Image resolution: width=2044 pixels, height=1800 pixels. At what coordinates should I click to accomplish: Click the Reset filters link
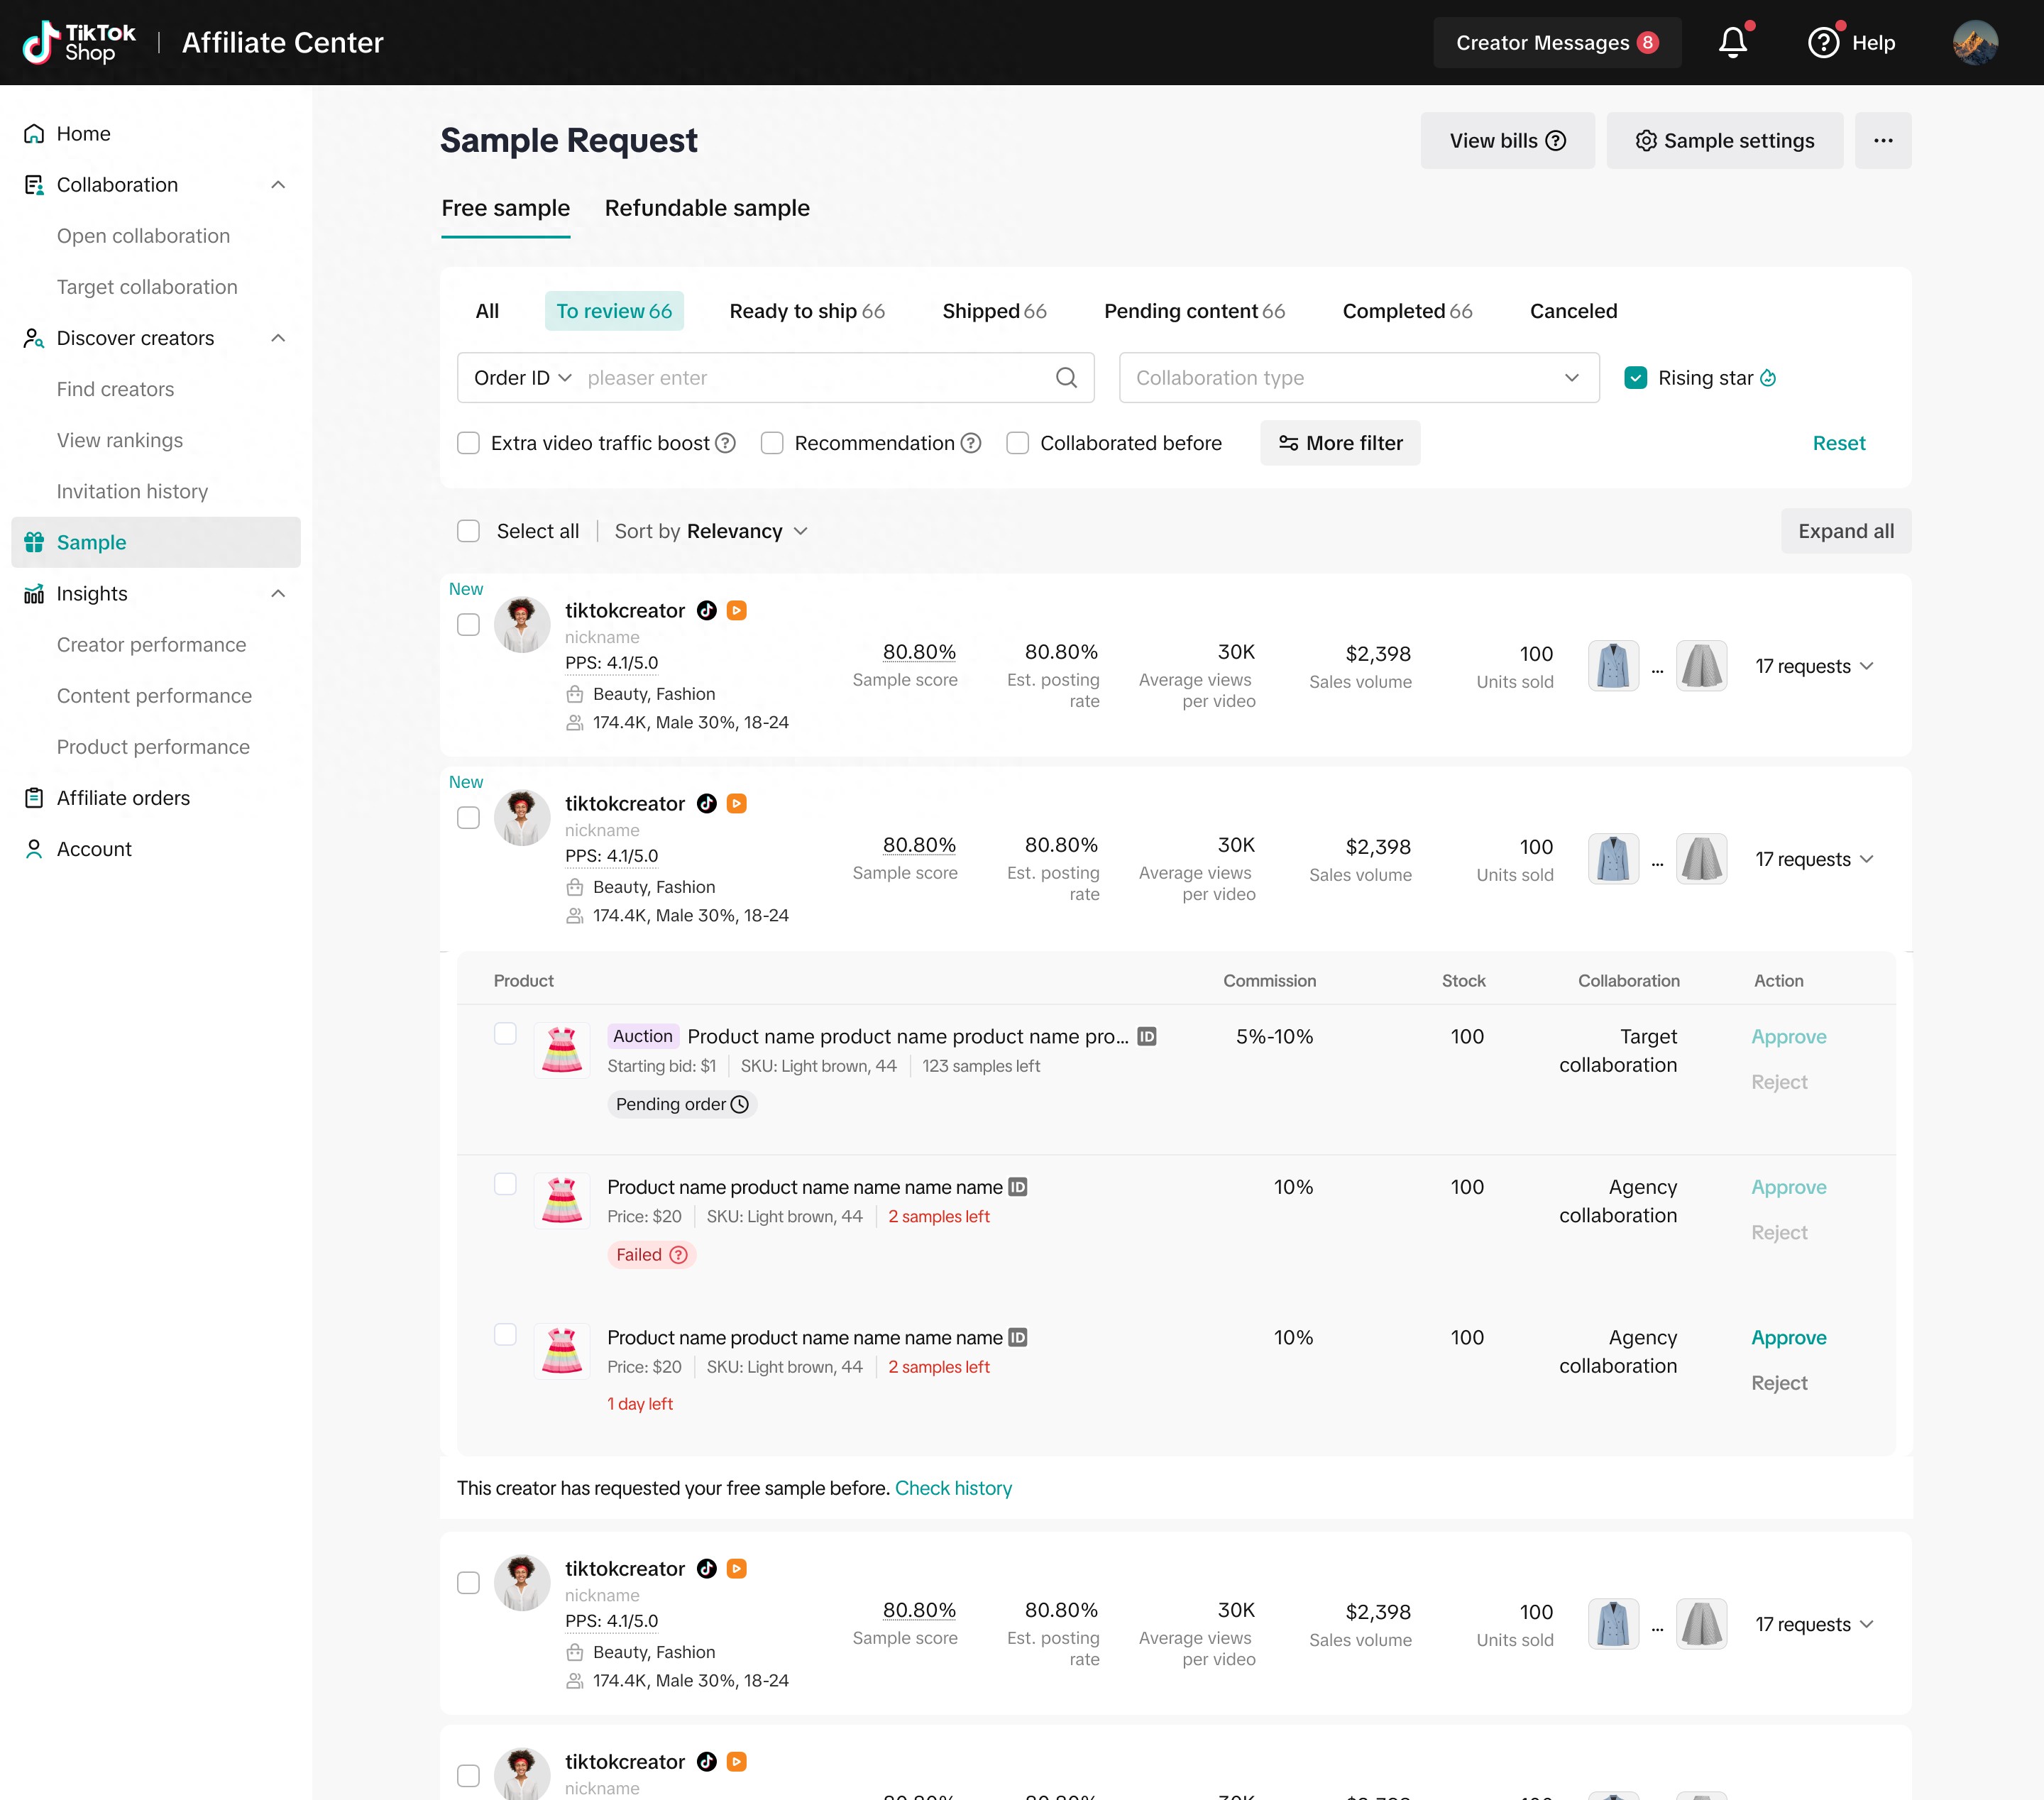[x=1838, y=443]
